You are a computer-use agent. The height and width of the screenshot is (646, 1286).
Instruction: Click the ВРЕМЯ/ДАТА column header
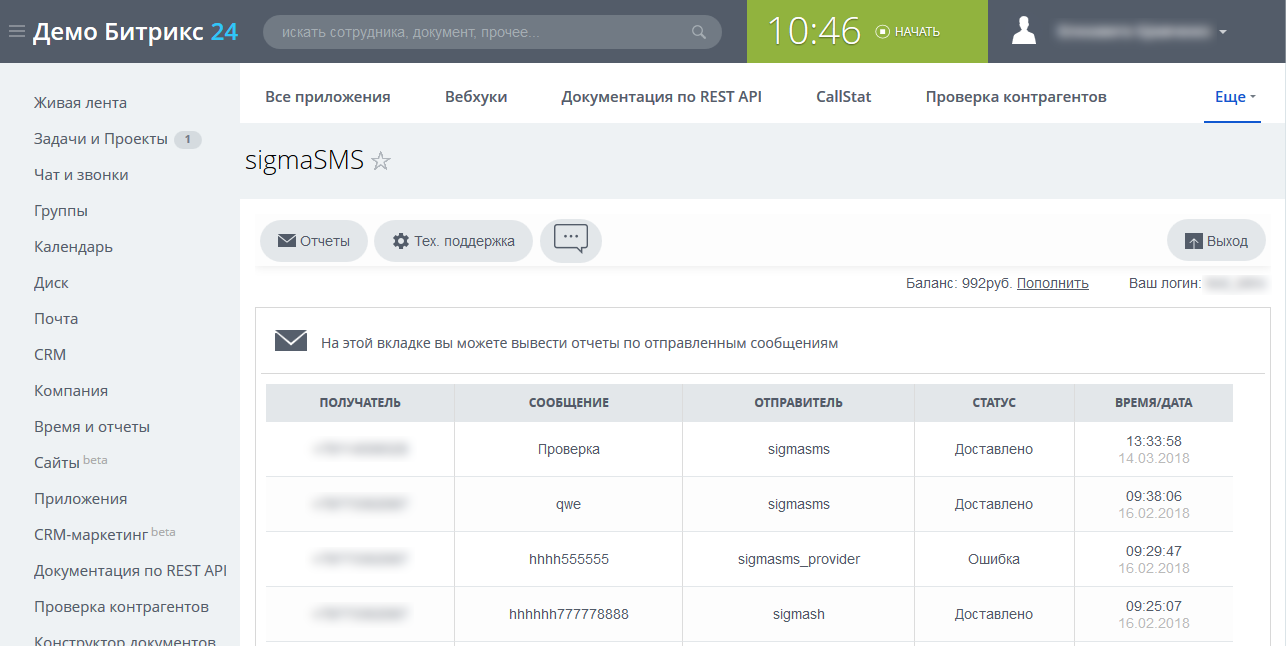pyautogui.click(x=1154, y=403)
